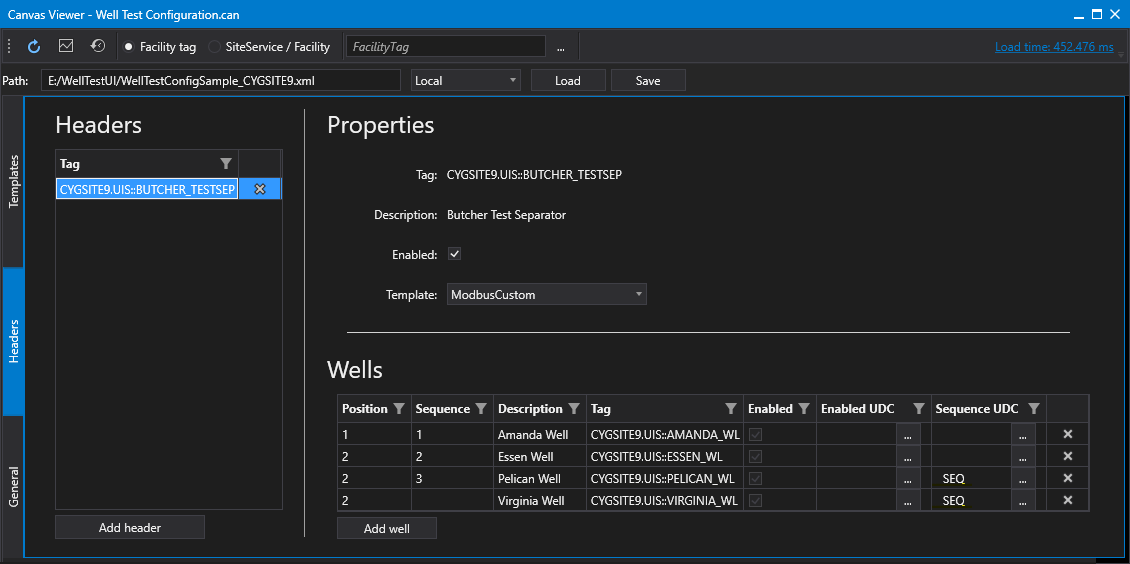Screen dimensions: 1130x564
Task: Delete the Virginia Well row
Action: coord(1068,501)
